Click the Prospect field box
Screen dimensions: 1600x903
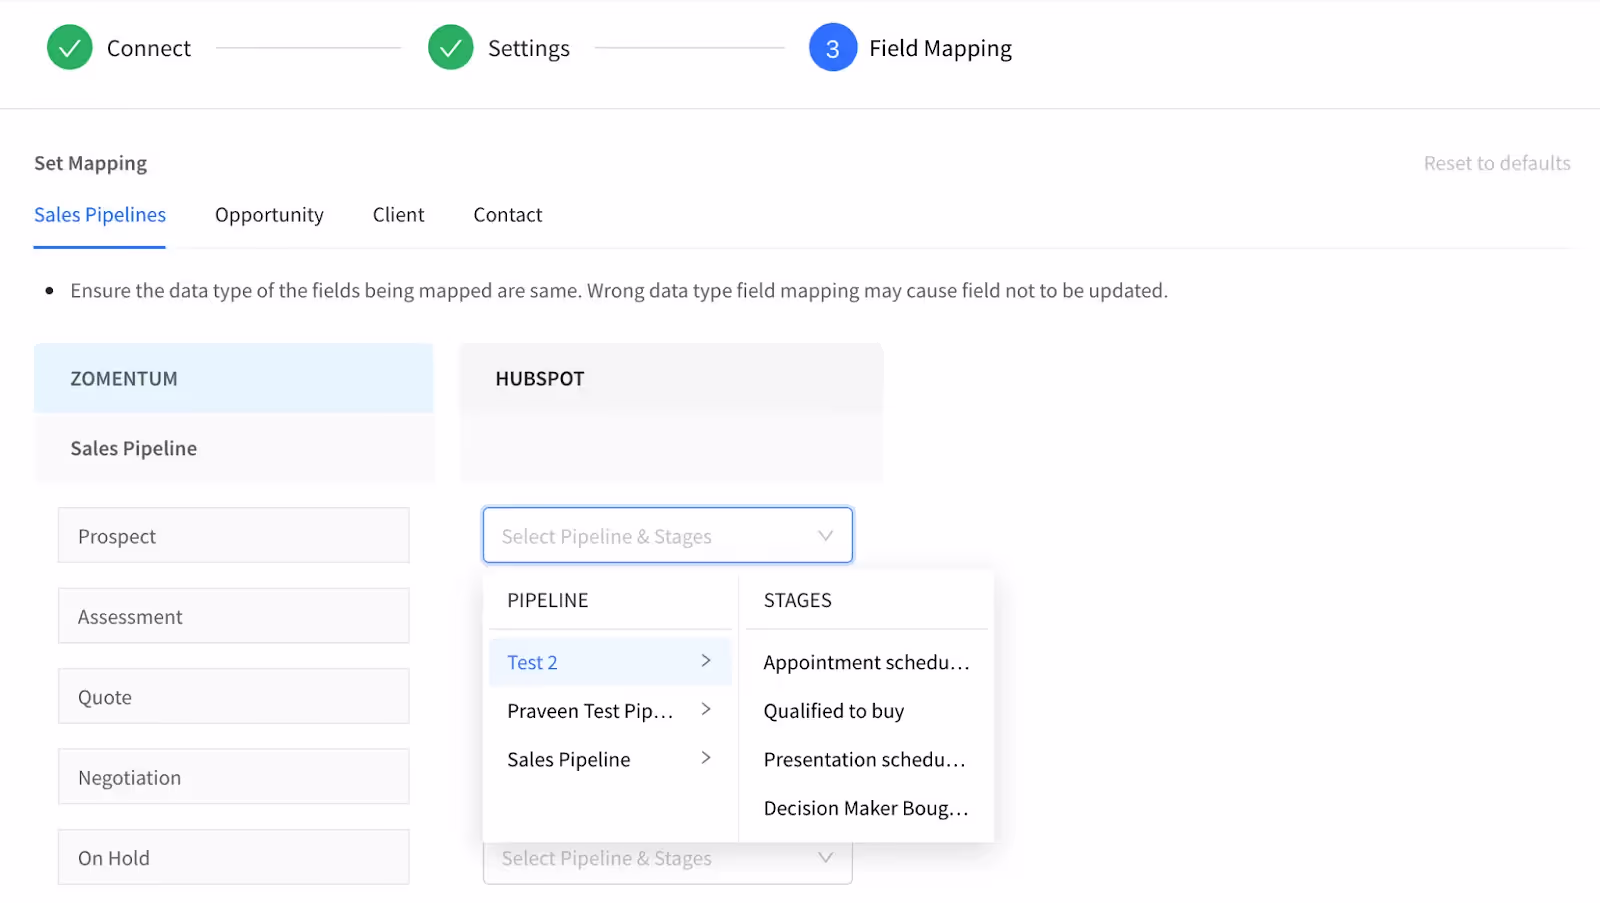(234, 535)
